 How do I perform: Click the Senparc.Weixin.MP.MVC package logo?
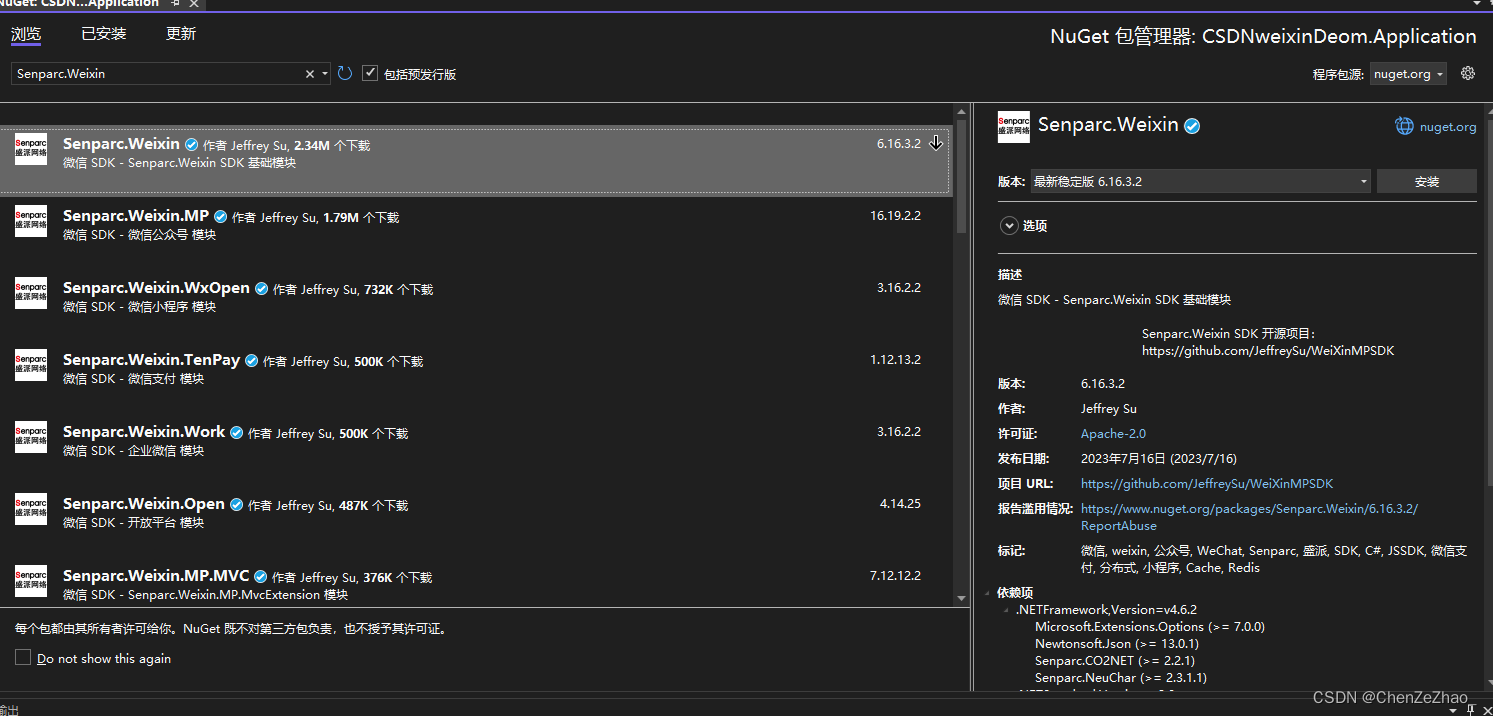coord(31,581)
